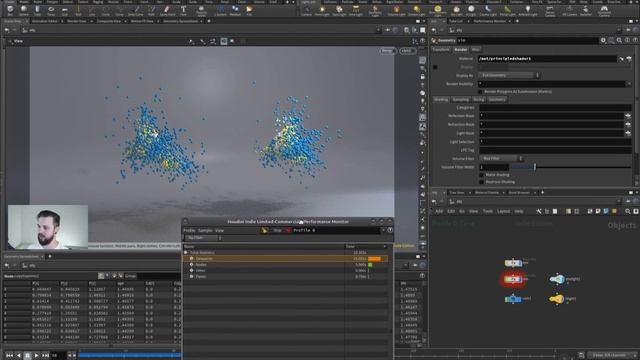The width and height of the screenshot is (640, 360).
Task: Open material chooser next to Material field
Action: click(x=629, y=59)
